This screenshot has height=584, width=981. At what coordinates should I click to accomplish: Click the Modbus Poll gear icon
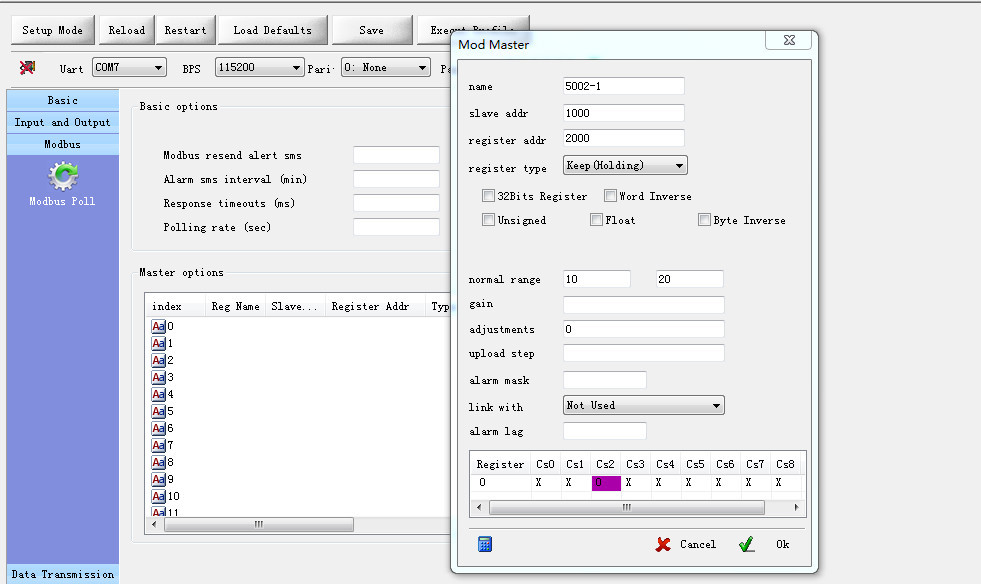(63, 176)
